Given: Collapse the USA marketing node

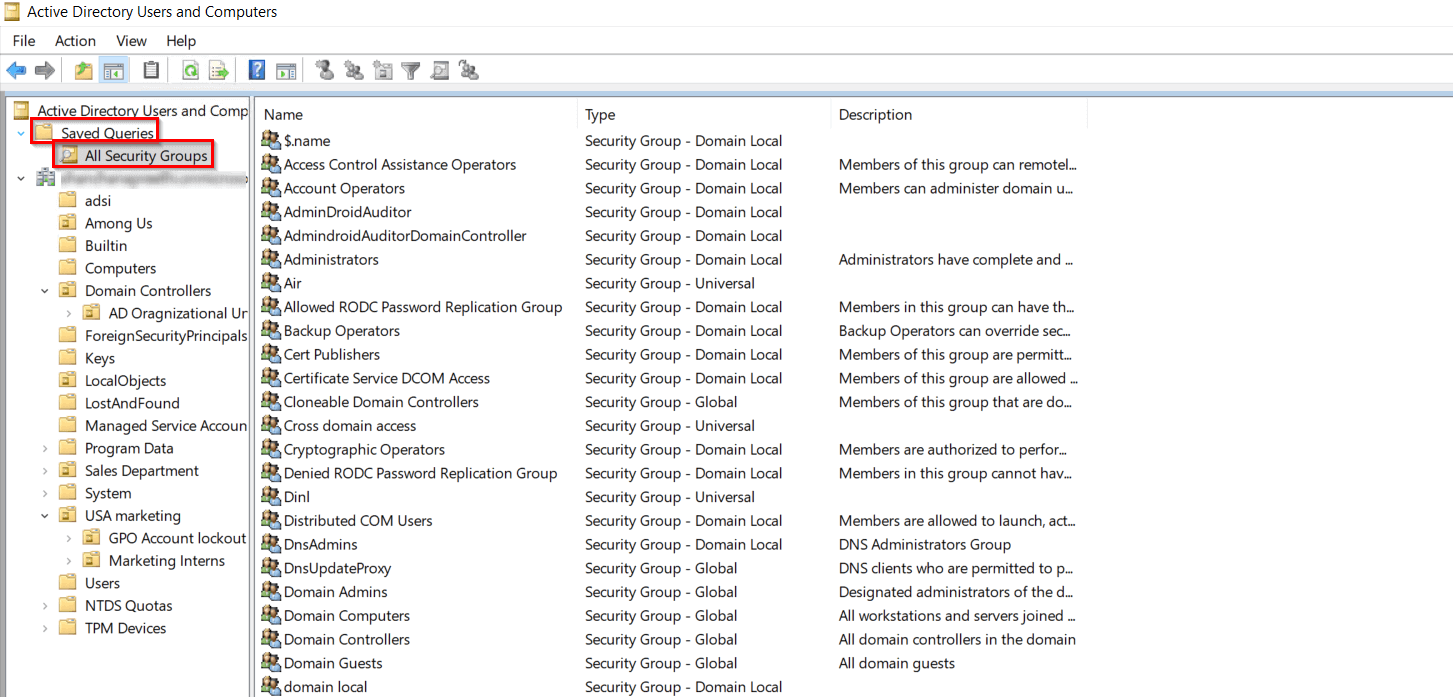Looking at the screenshot, I should tap(44, 515).
